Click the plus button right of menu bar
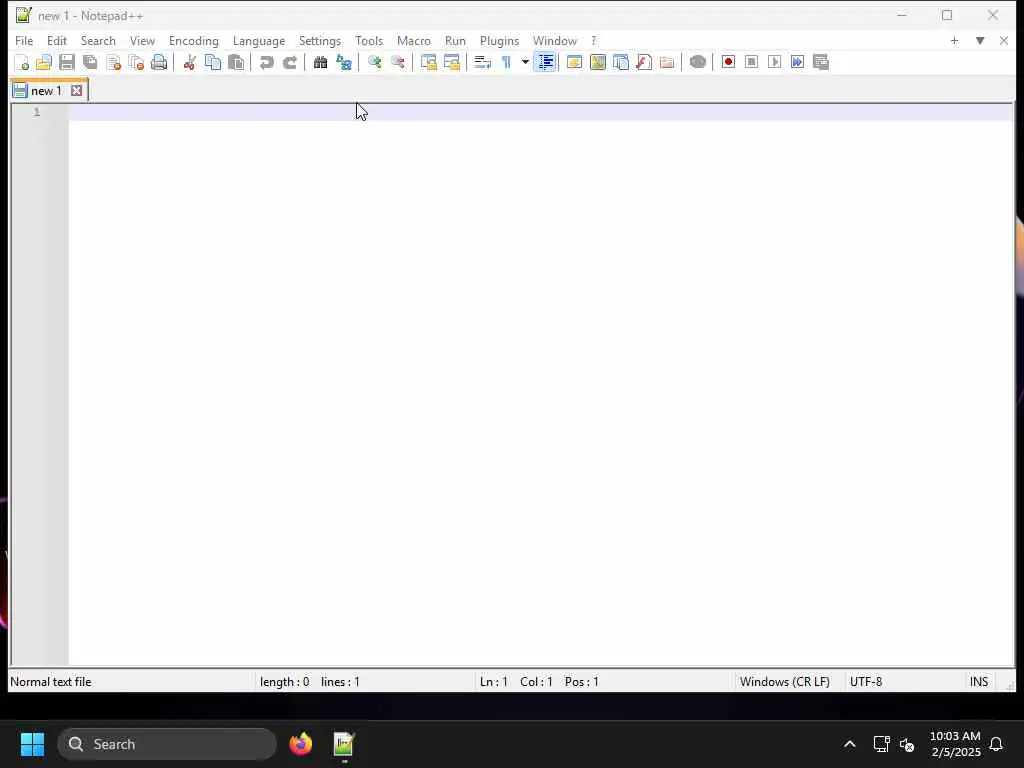 (x=954, y=40)
